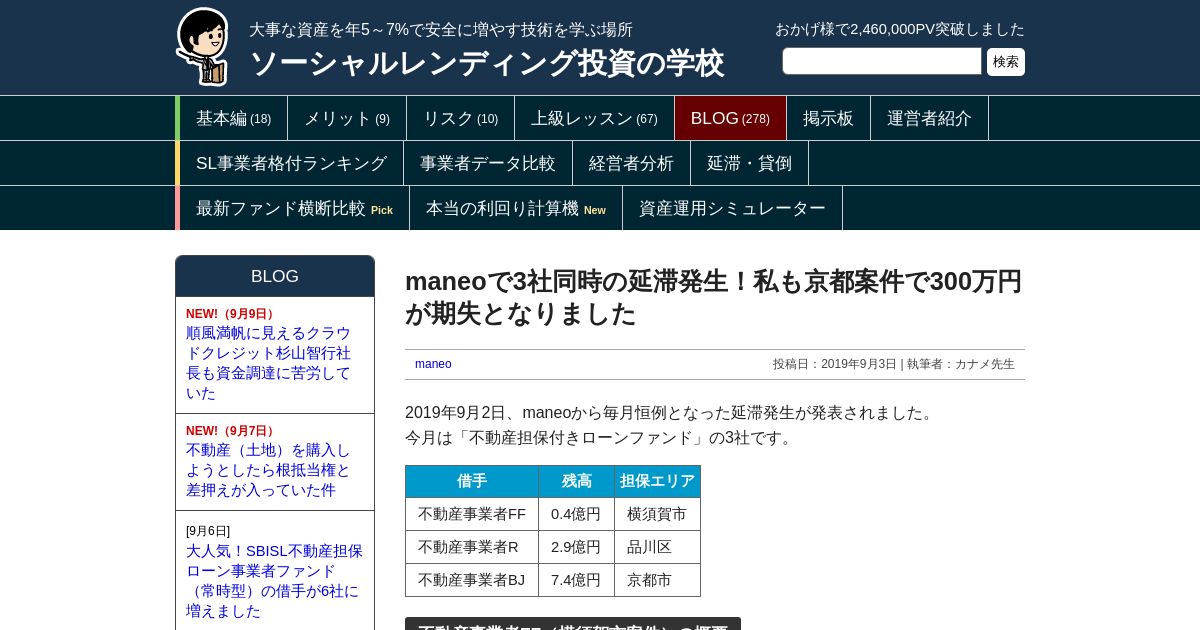
Task: Click cell 2.9億円
Action: tap(577, 547)
